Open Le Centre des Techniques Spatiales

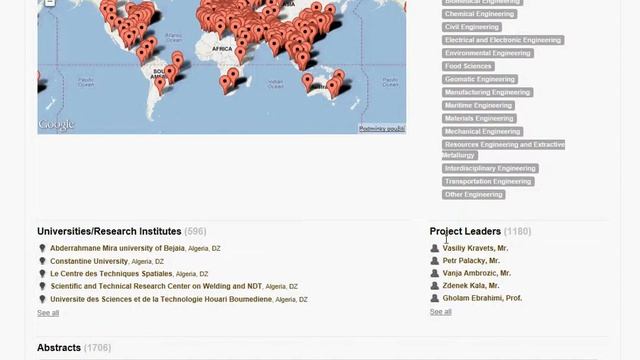(x=111, y=273)
